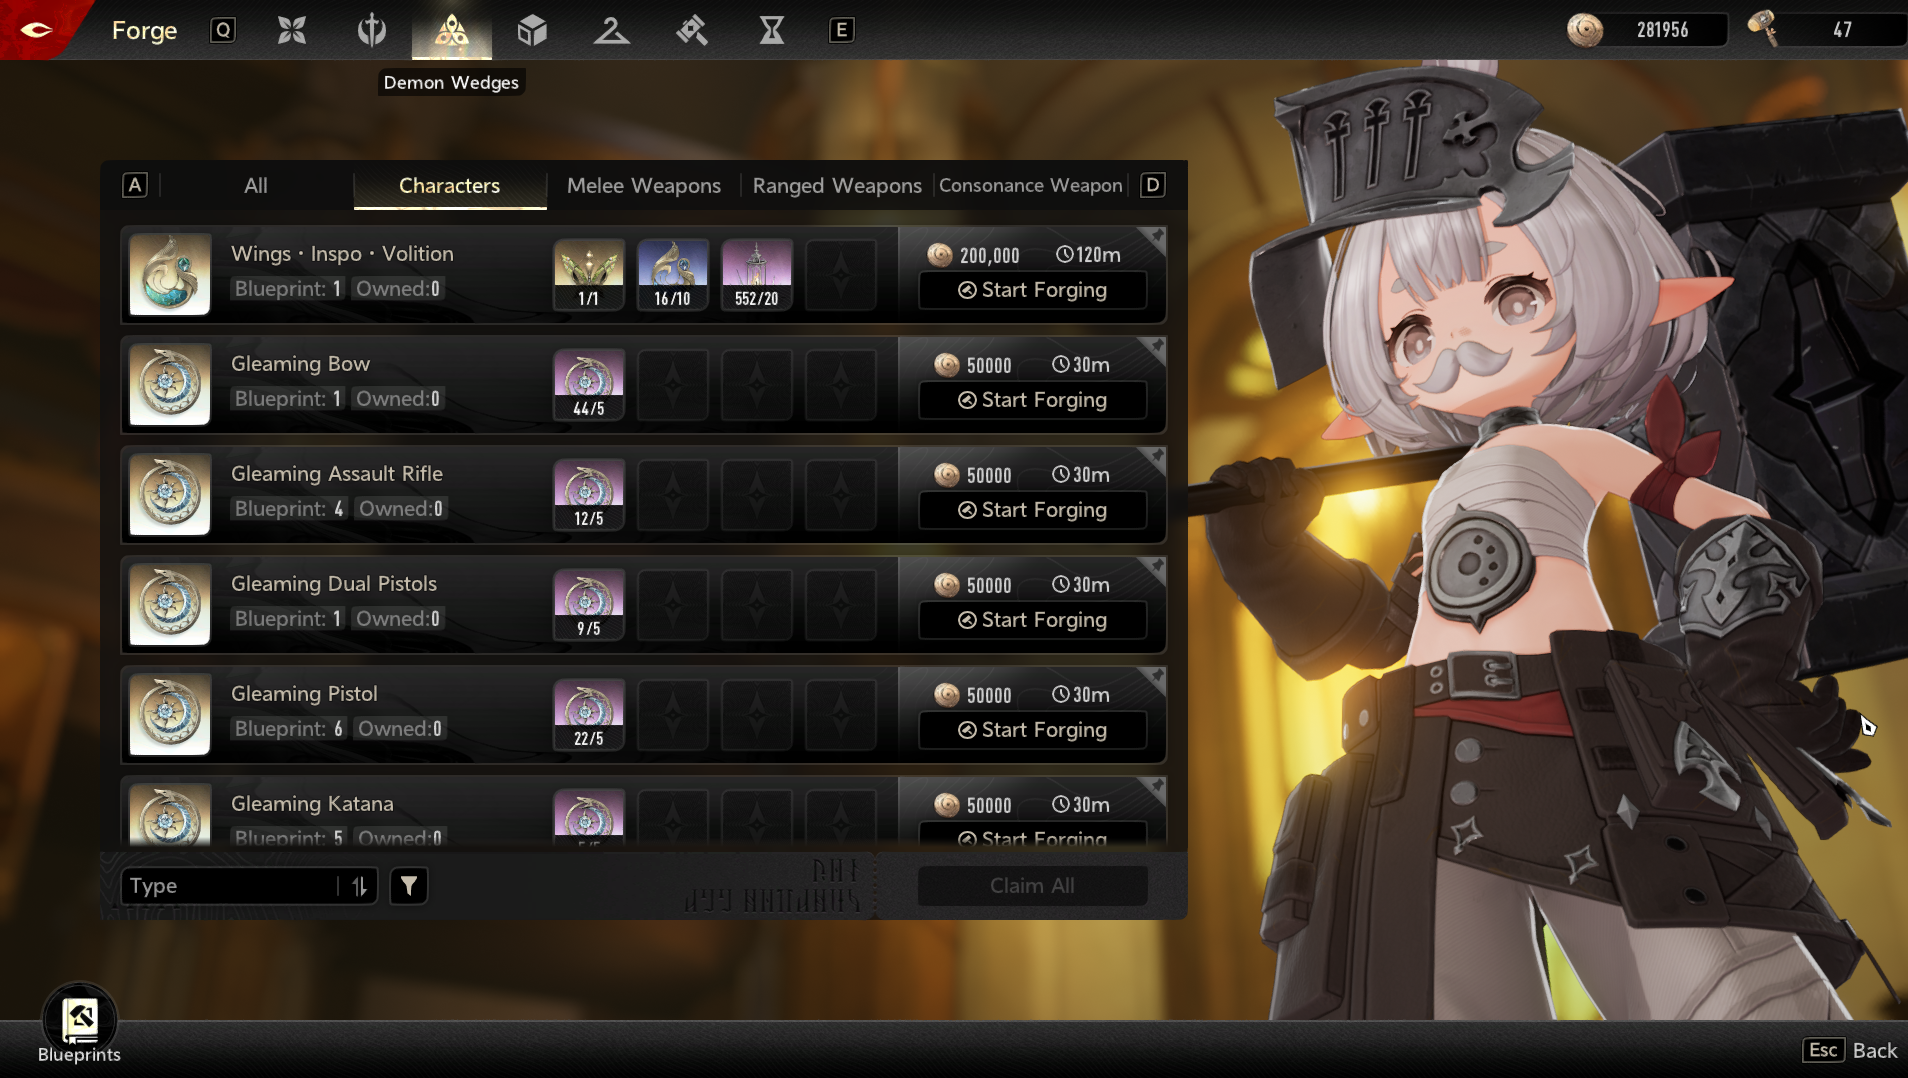Open the Gleaming Bow item thumbnail
The height and width of the screenshot is (1078, 1908).
(170, 384)
